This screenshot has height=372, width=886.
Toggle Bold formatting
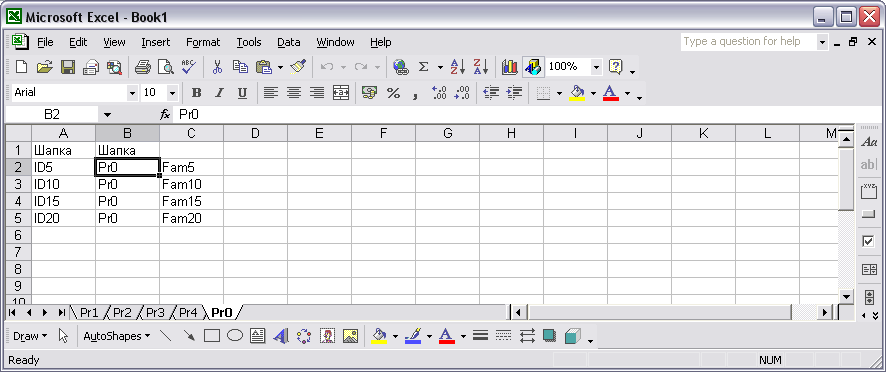click(x=196, y=93)
